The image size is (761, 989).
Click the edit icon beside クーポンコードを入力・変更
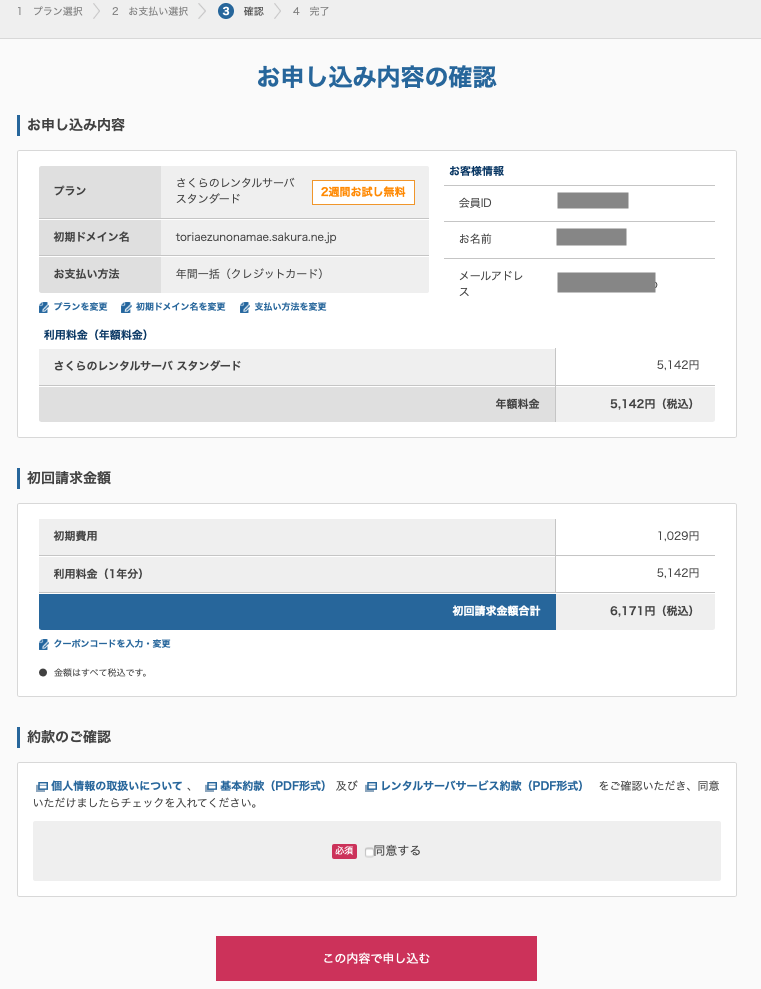coord(44,644)
